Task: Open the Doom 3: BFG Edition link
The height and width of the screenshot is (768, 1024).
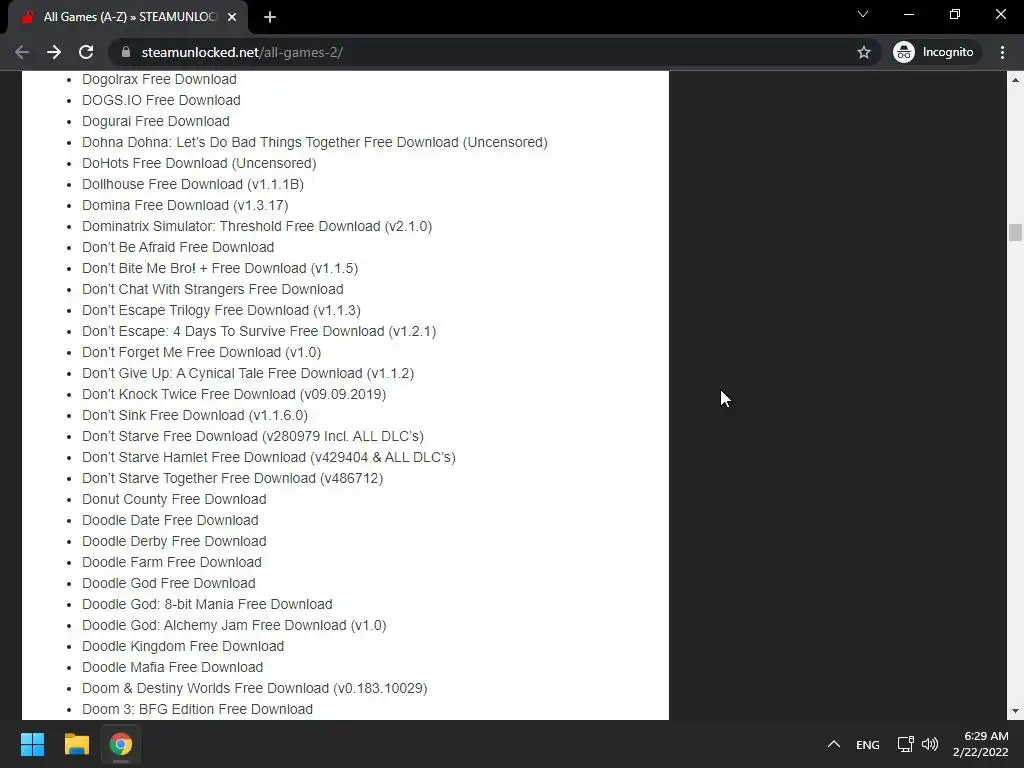Action: [x=197, y=709]
